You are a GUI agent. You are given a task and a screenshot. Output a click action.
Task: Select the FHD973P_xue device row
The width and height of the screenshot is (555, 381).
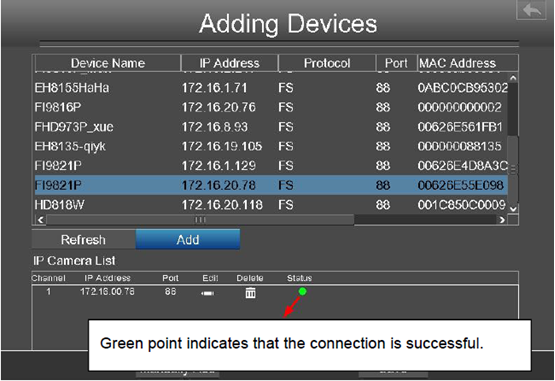pos(271,127)
